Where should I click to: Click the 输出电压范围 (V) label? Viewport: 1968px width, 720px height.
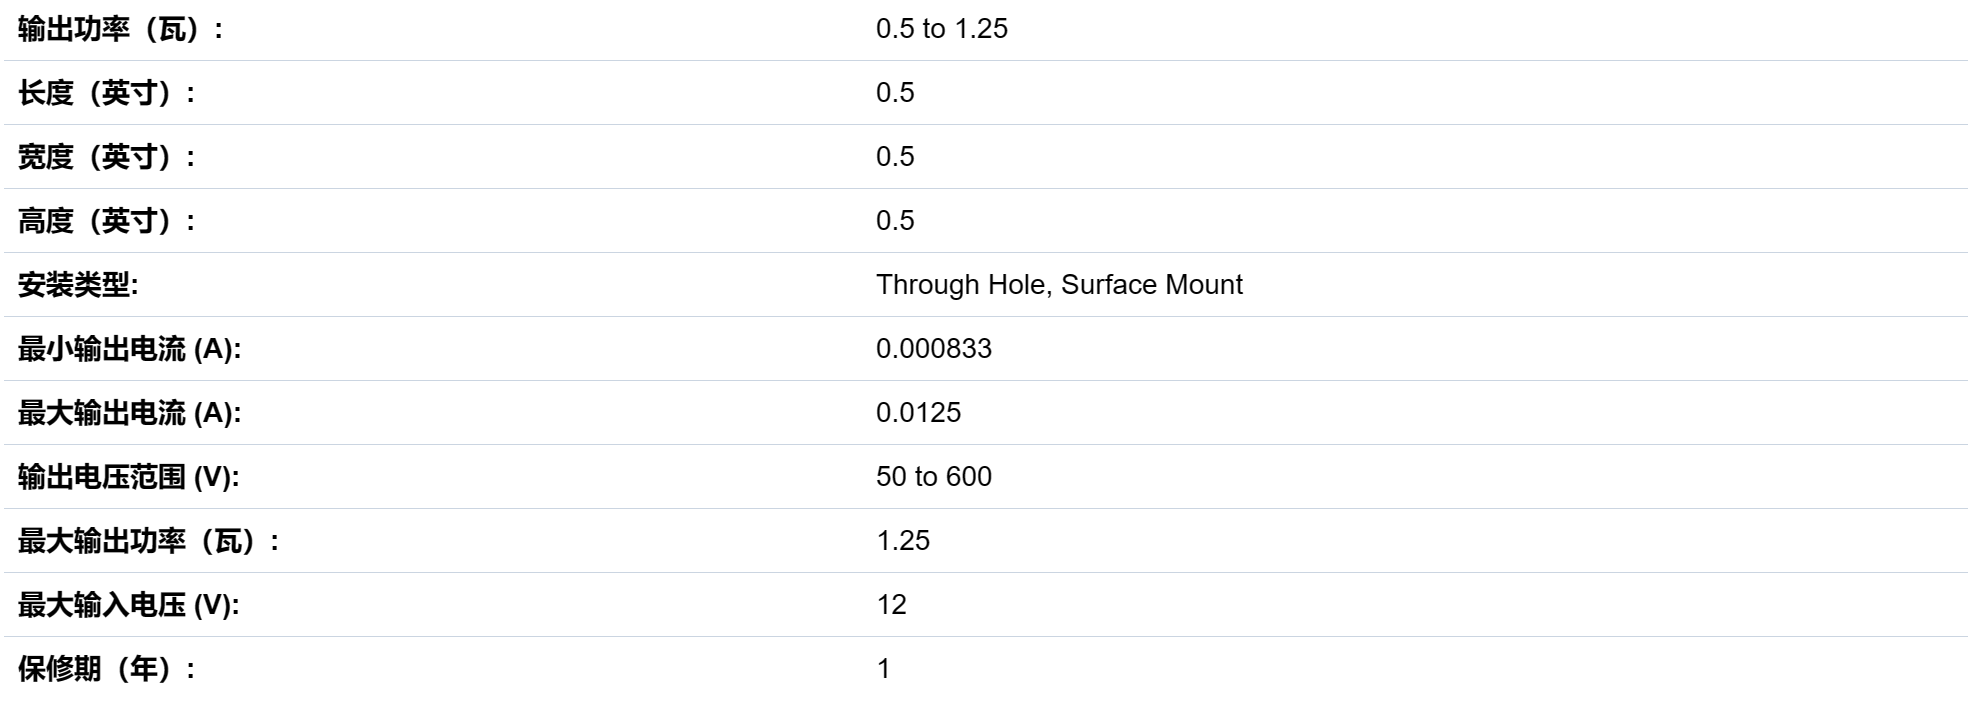click(129, 477)
